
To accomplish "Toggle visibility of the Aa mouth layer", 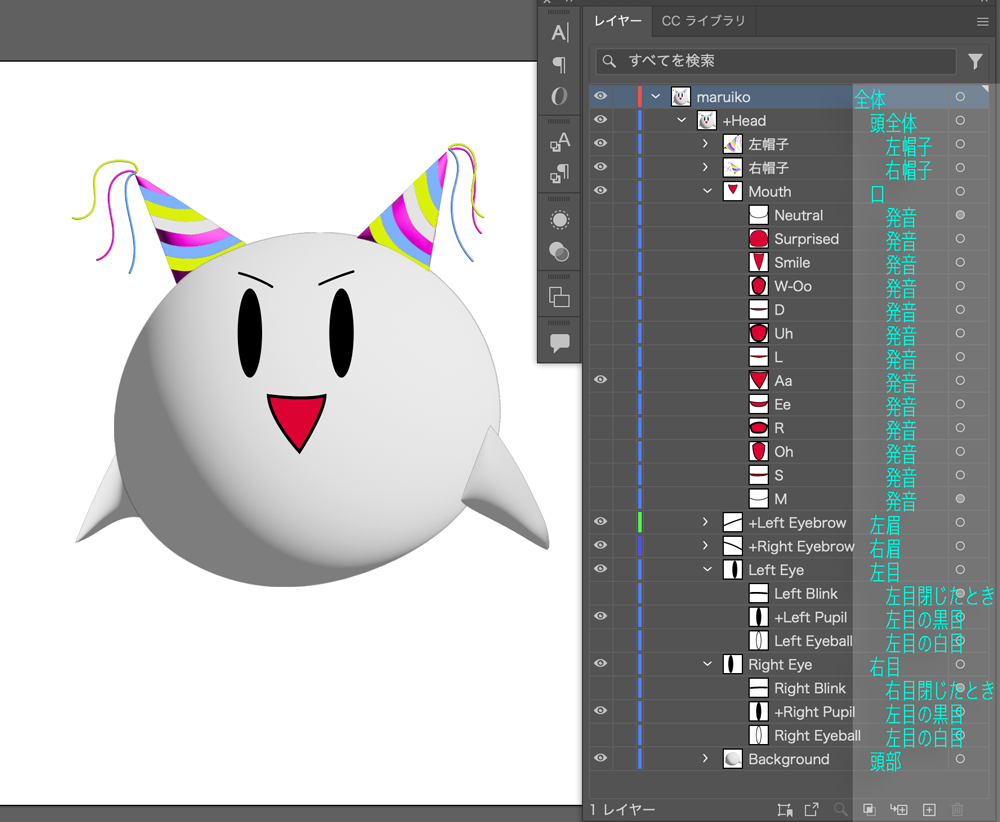I will coord(600,380).
